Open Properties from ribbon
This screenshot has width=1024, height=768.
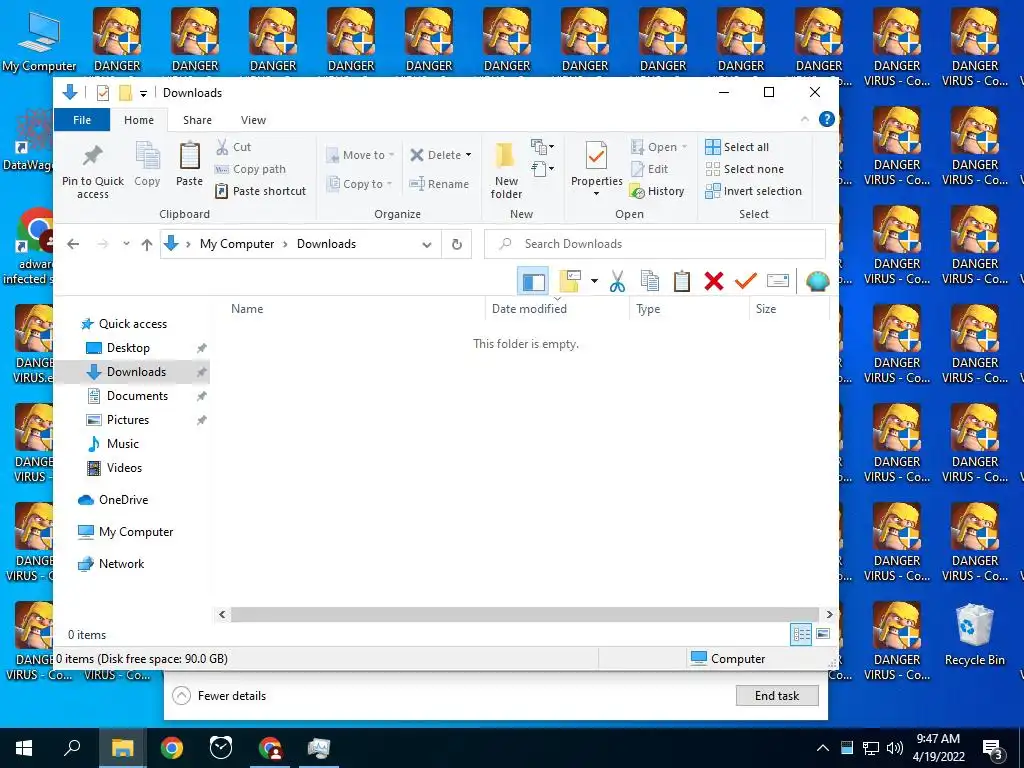[596, 168]
